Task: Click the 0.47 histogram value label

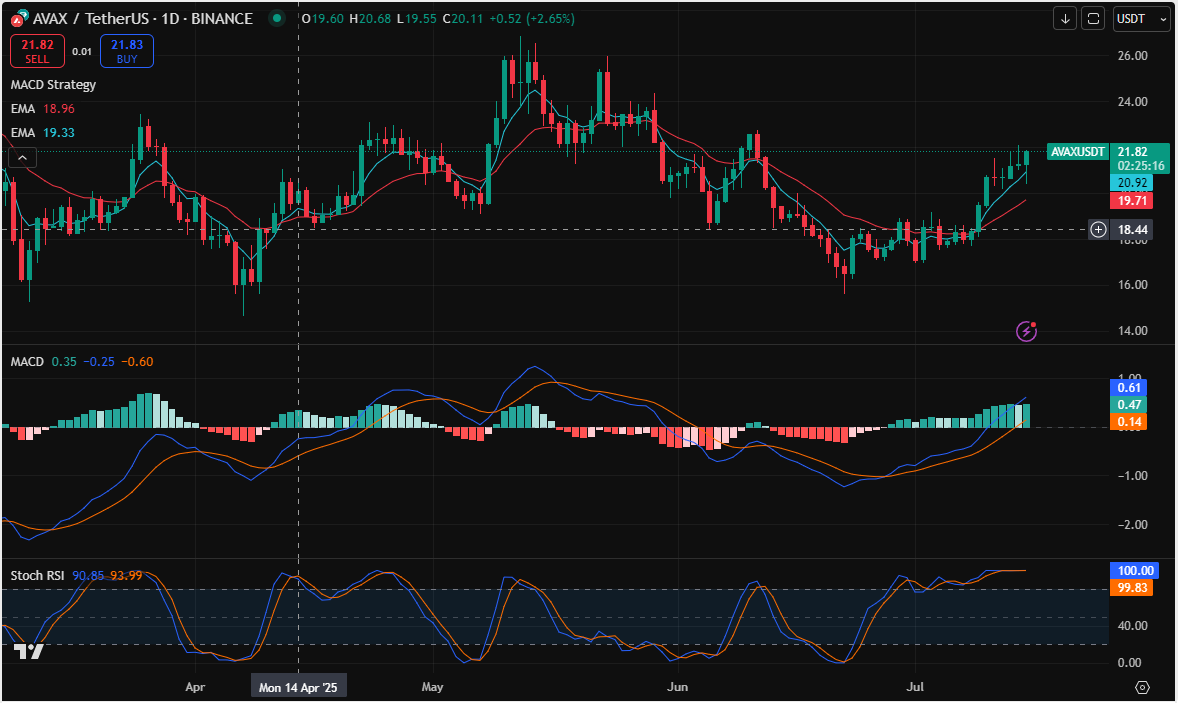Action: point(1129,405)
